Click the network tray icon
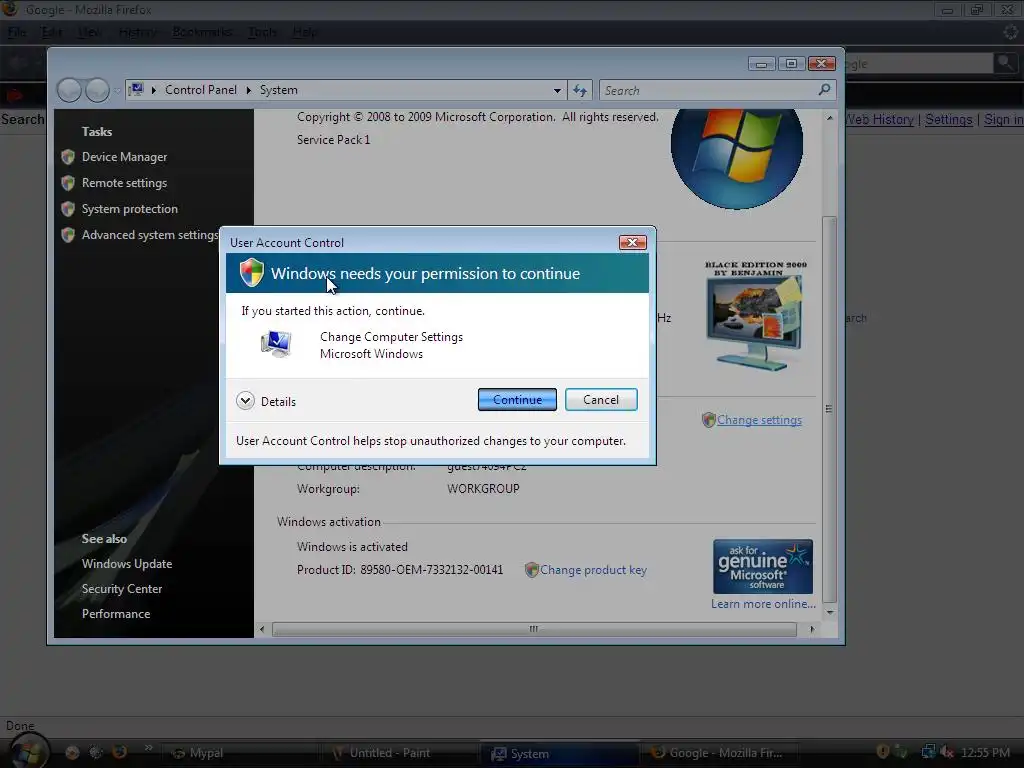 point(927,752)
